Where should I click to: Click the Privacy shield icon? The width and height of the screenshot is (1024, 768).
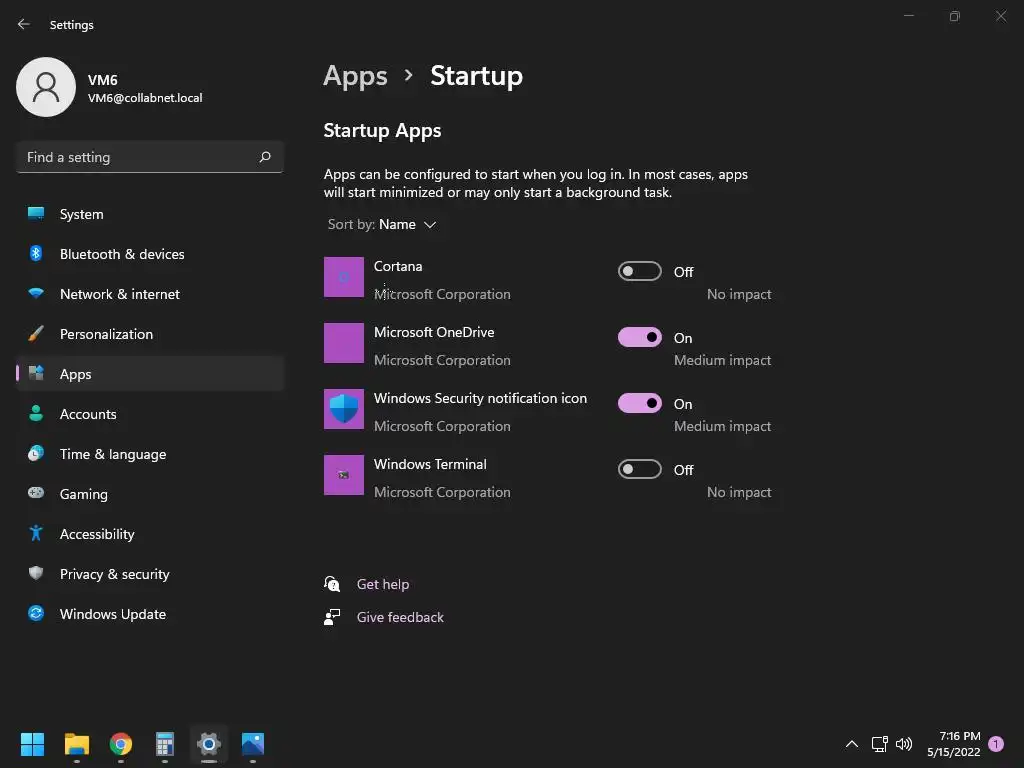36,573
